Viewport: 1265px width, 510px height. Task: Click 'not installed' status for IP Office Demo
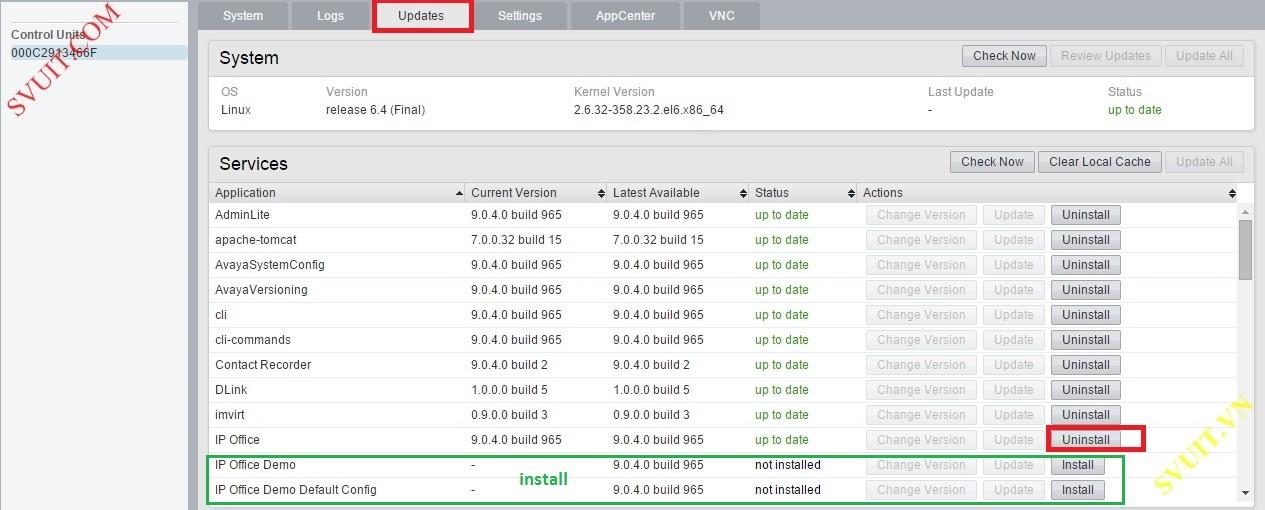(787, 465)
